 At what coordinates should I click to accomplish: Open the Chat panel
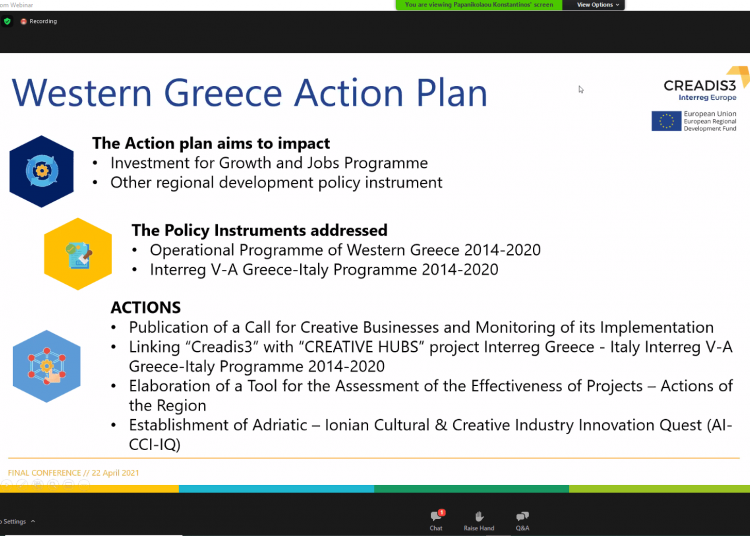[x=436, y=518]
